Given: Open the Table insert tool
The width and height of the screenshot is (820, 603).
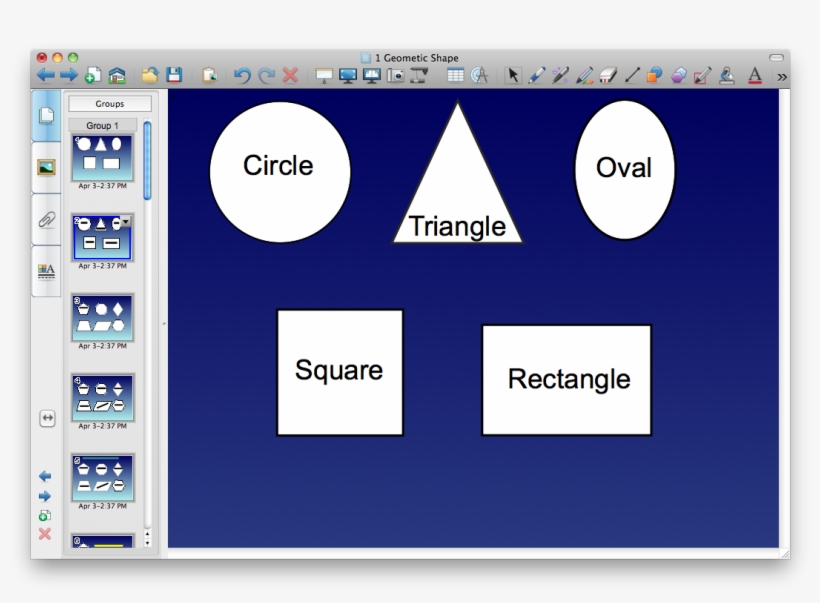Looking at the screenshot, I should coord(456,75).
